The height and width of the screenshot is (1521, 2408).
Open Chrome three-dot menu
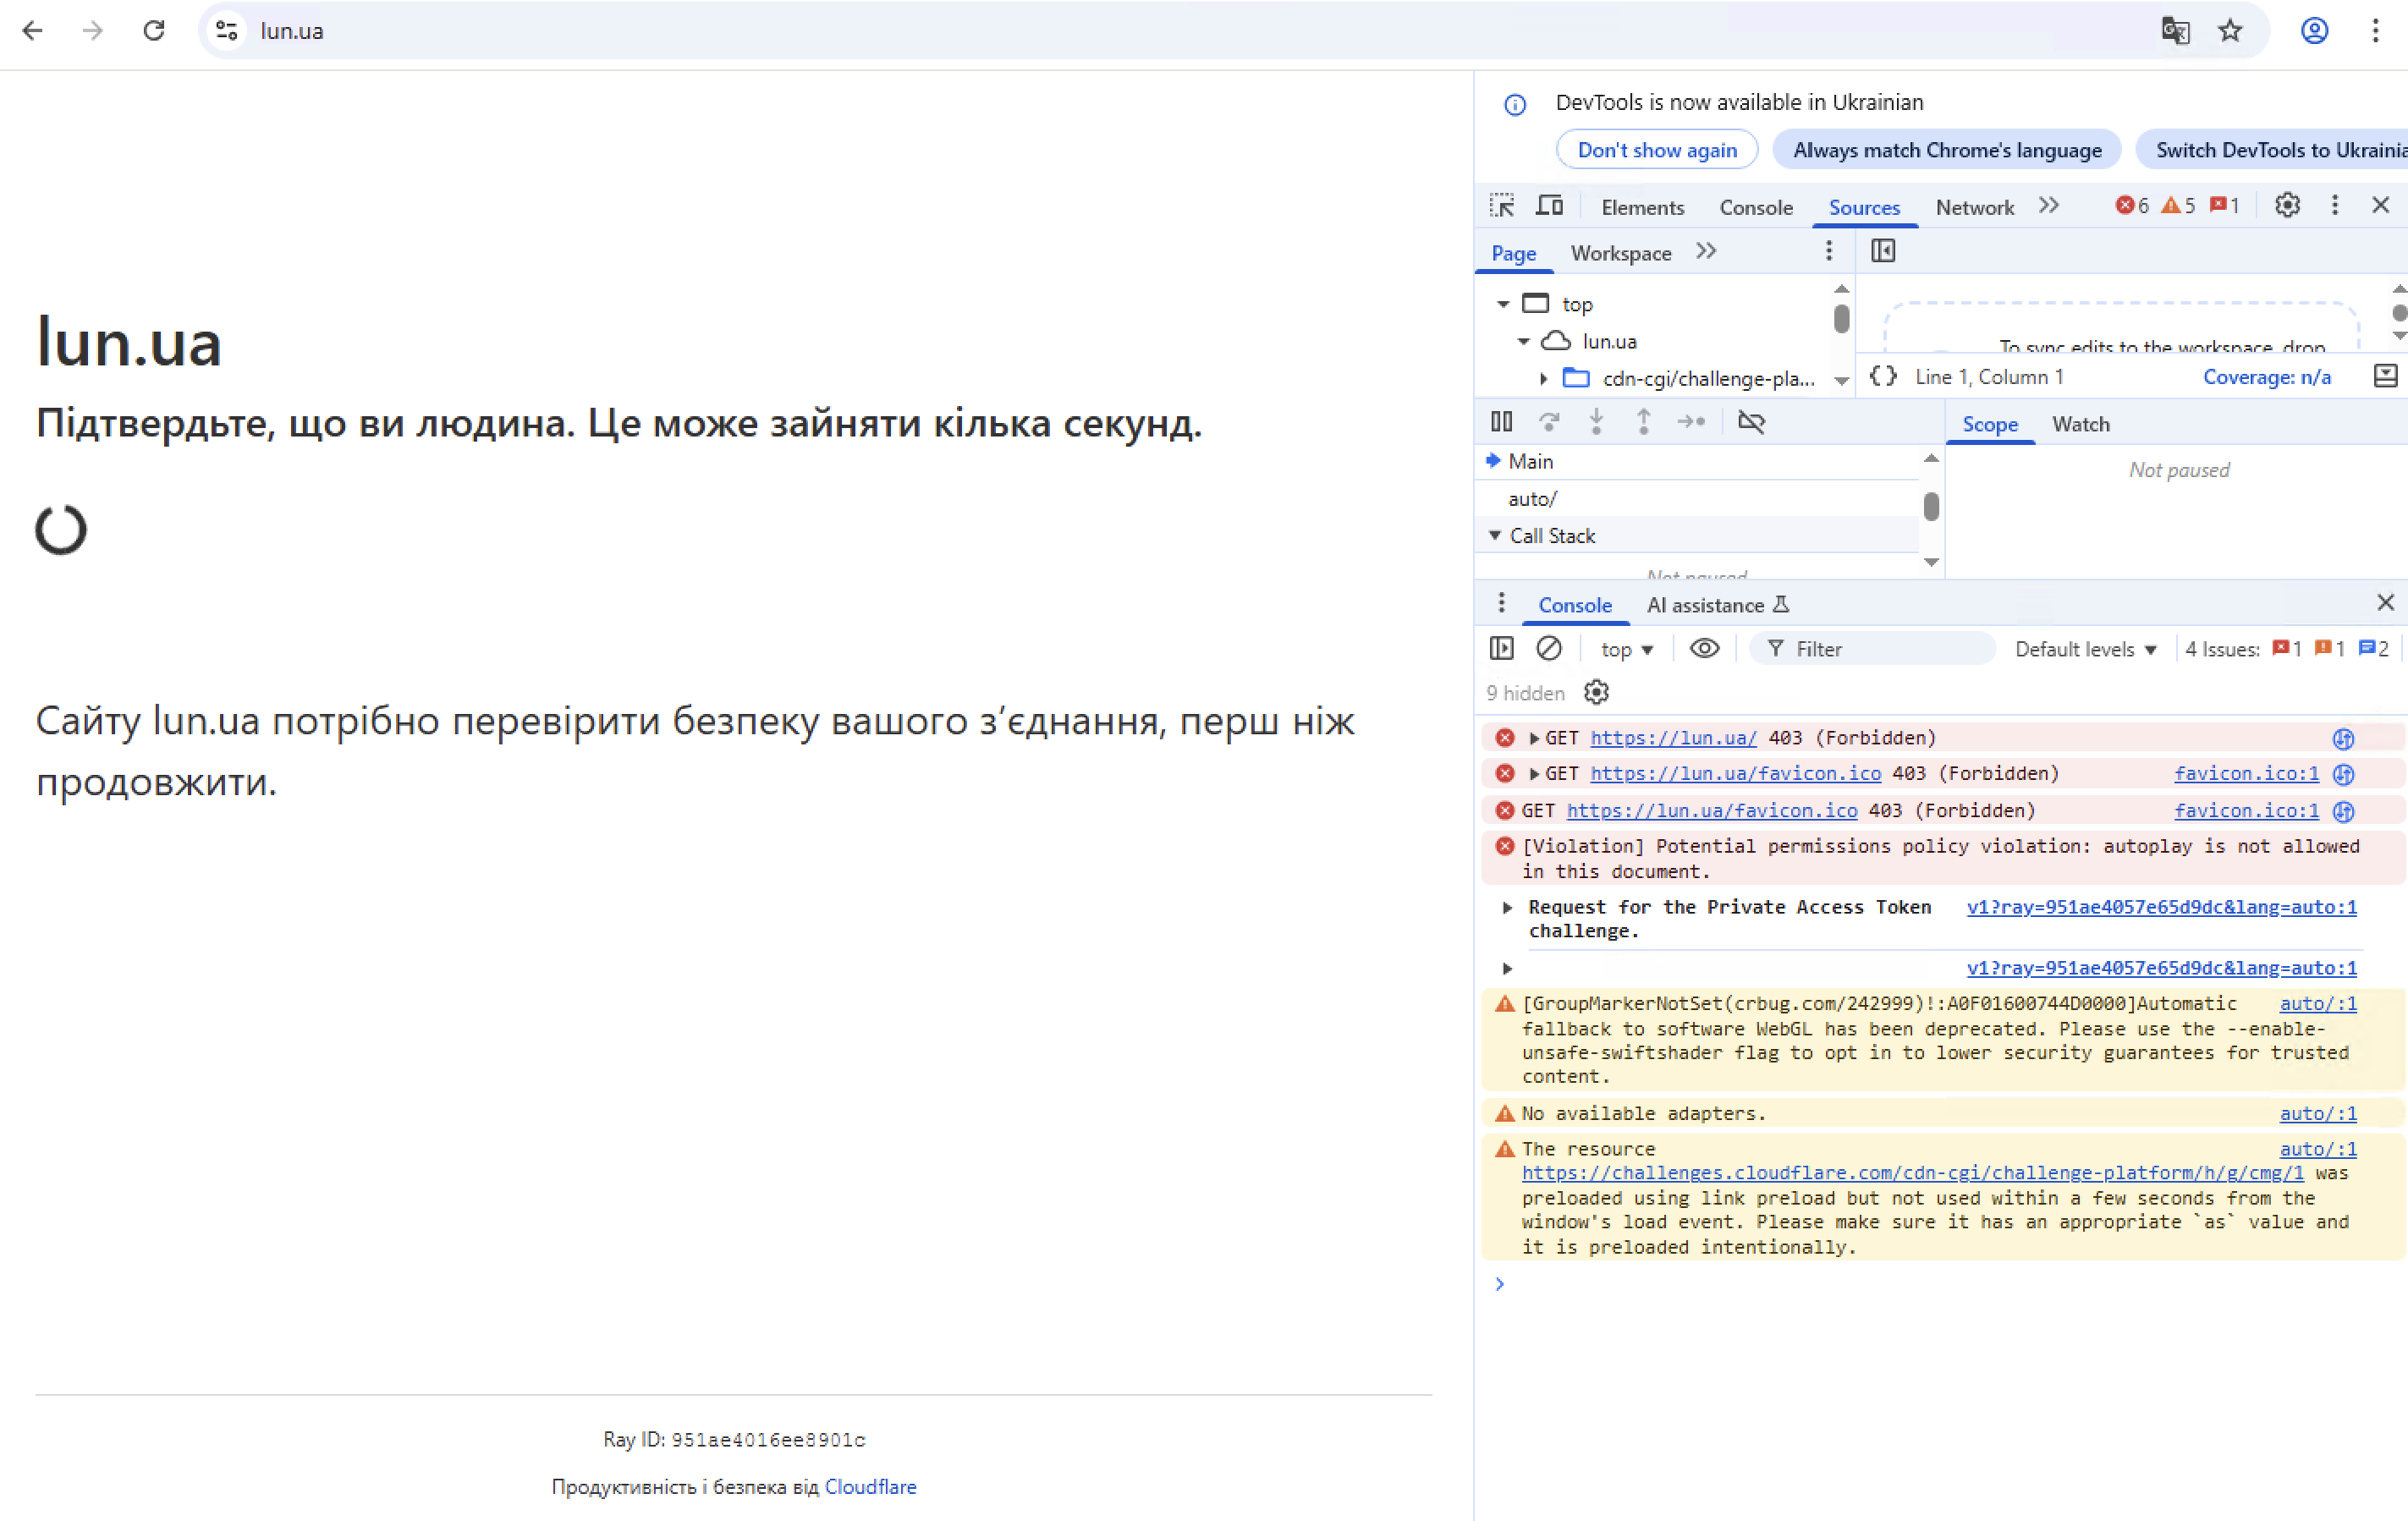tap(2375, 31)
